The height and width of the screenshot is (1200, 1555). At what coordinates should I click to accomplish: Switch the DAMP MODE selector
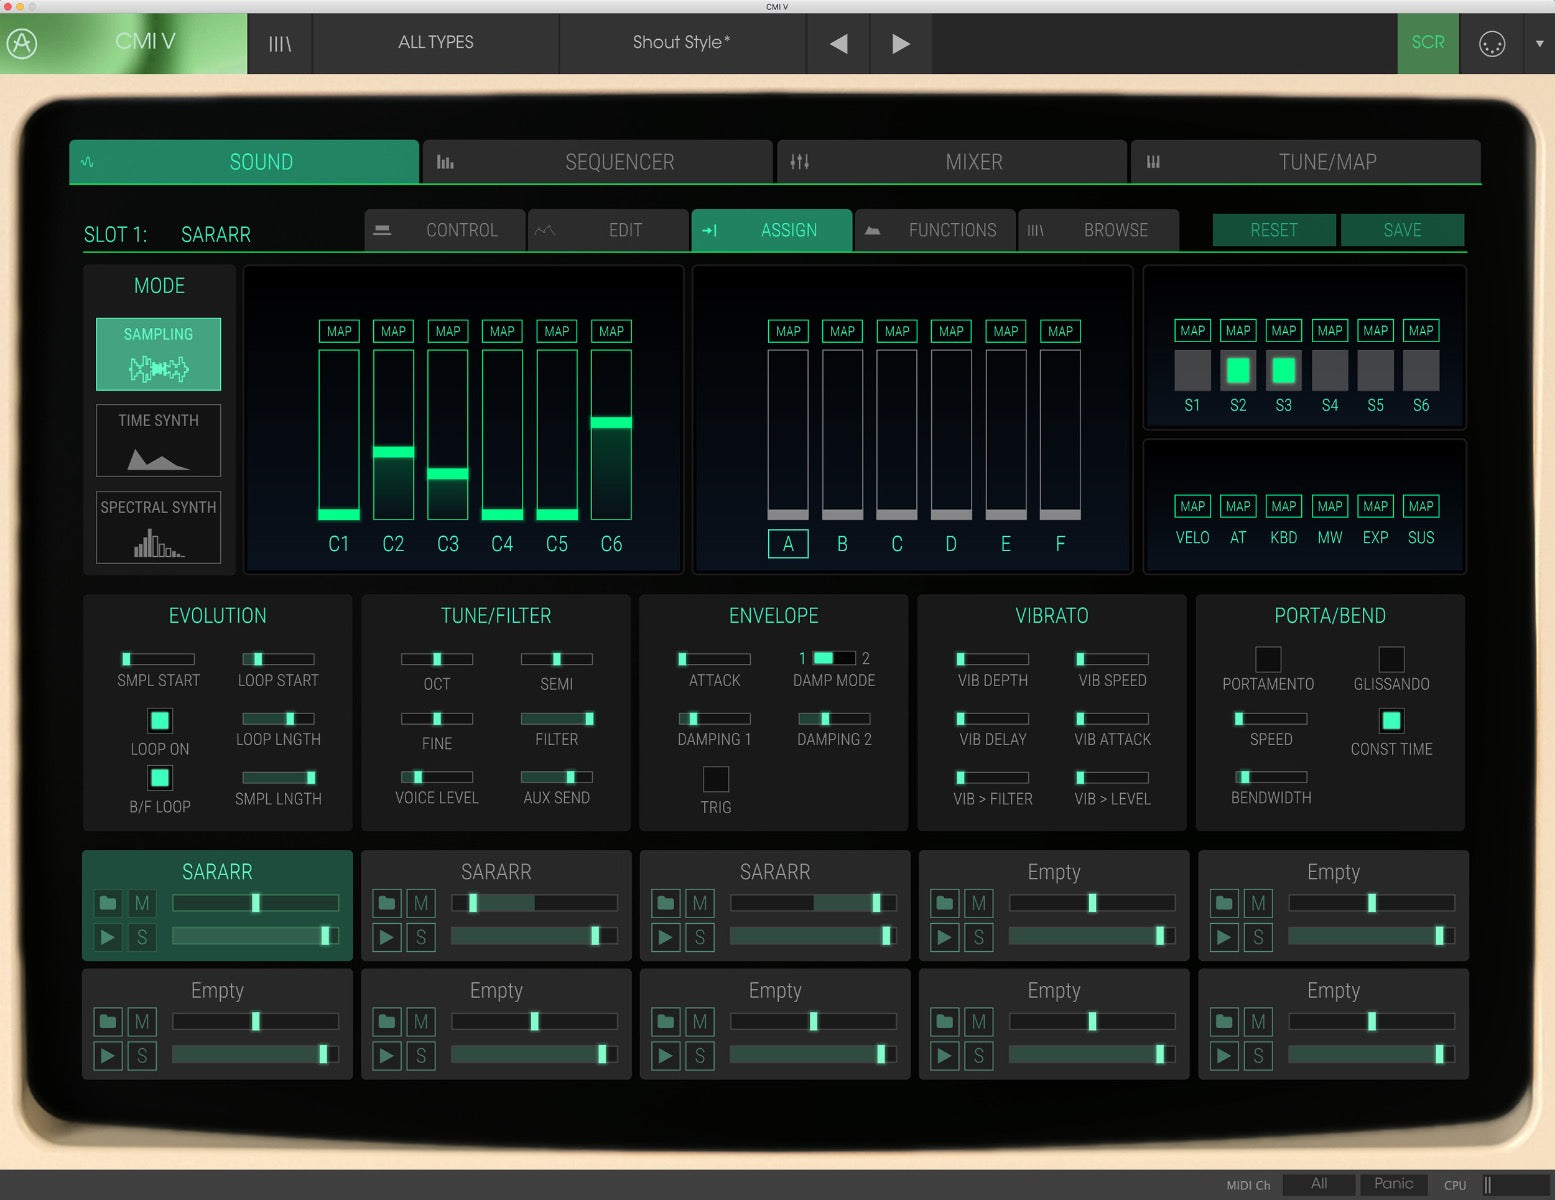click(x=834, y=658)
